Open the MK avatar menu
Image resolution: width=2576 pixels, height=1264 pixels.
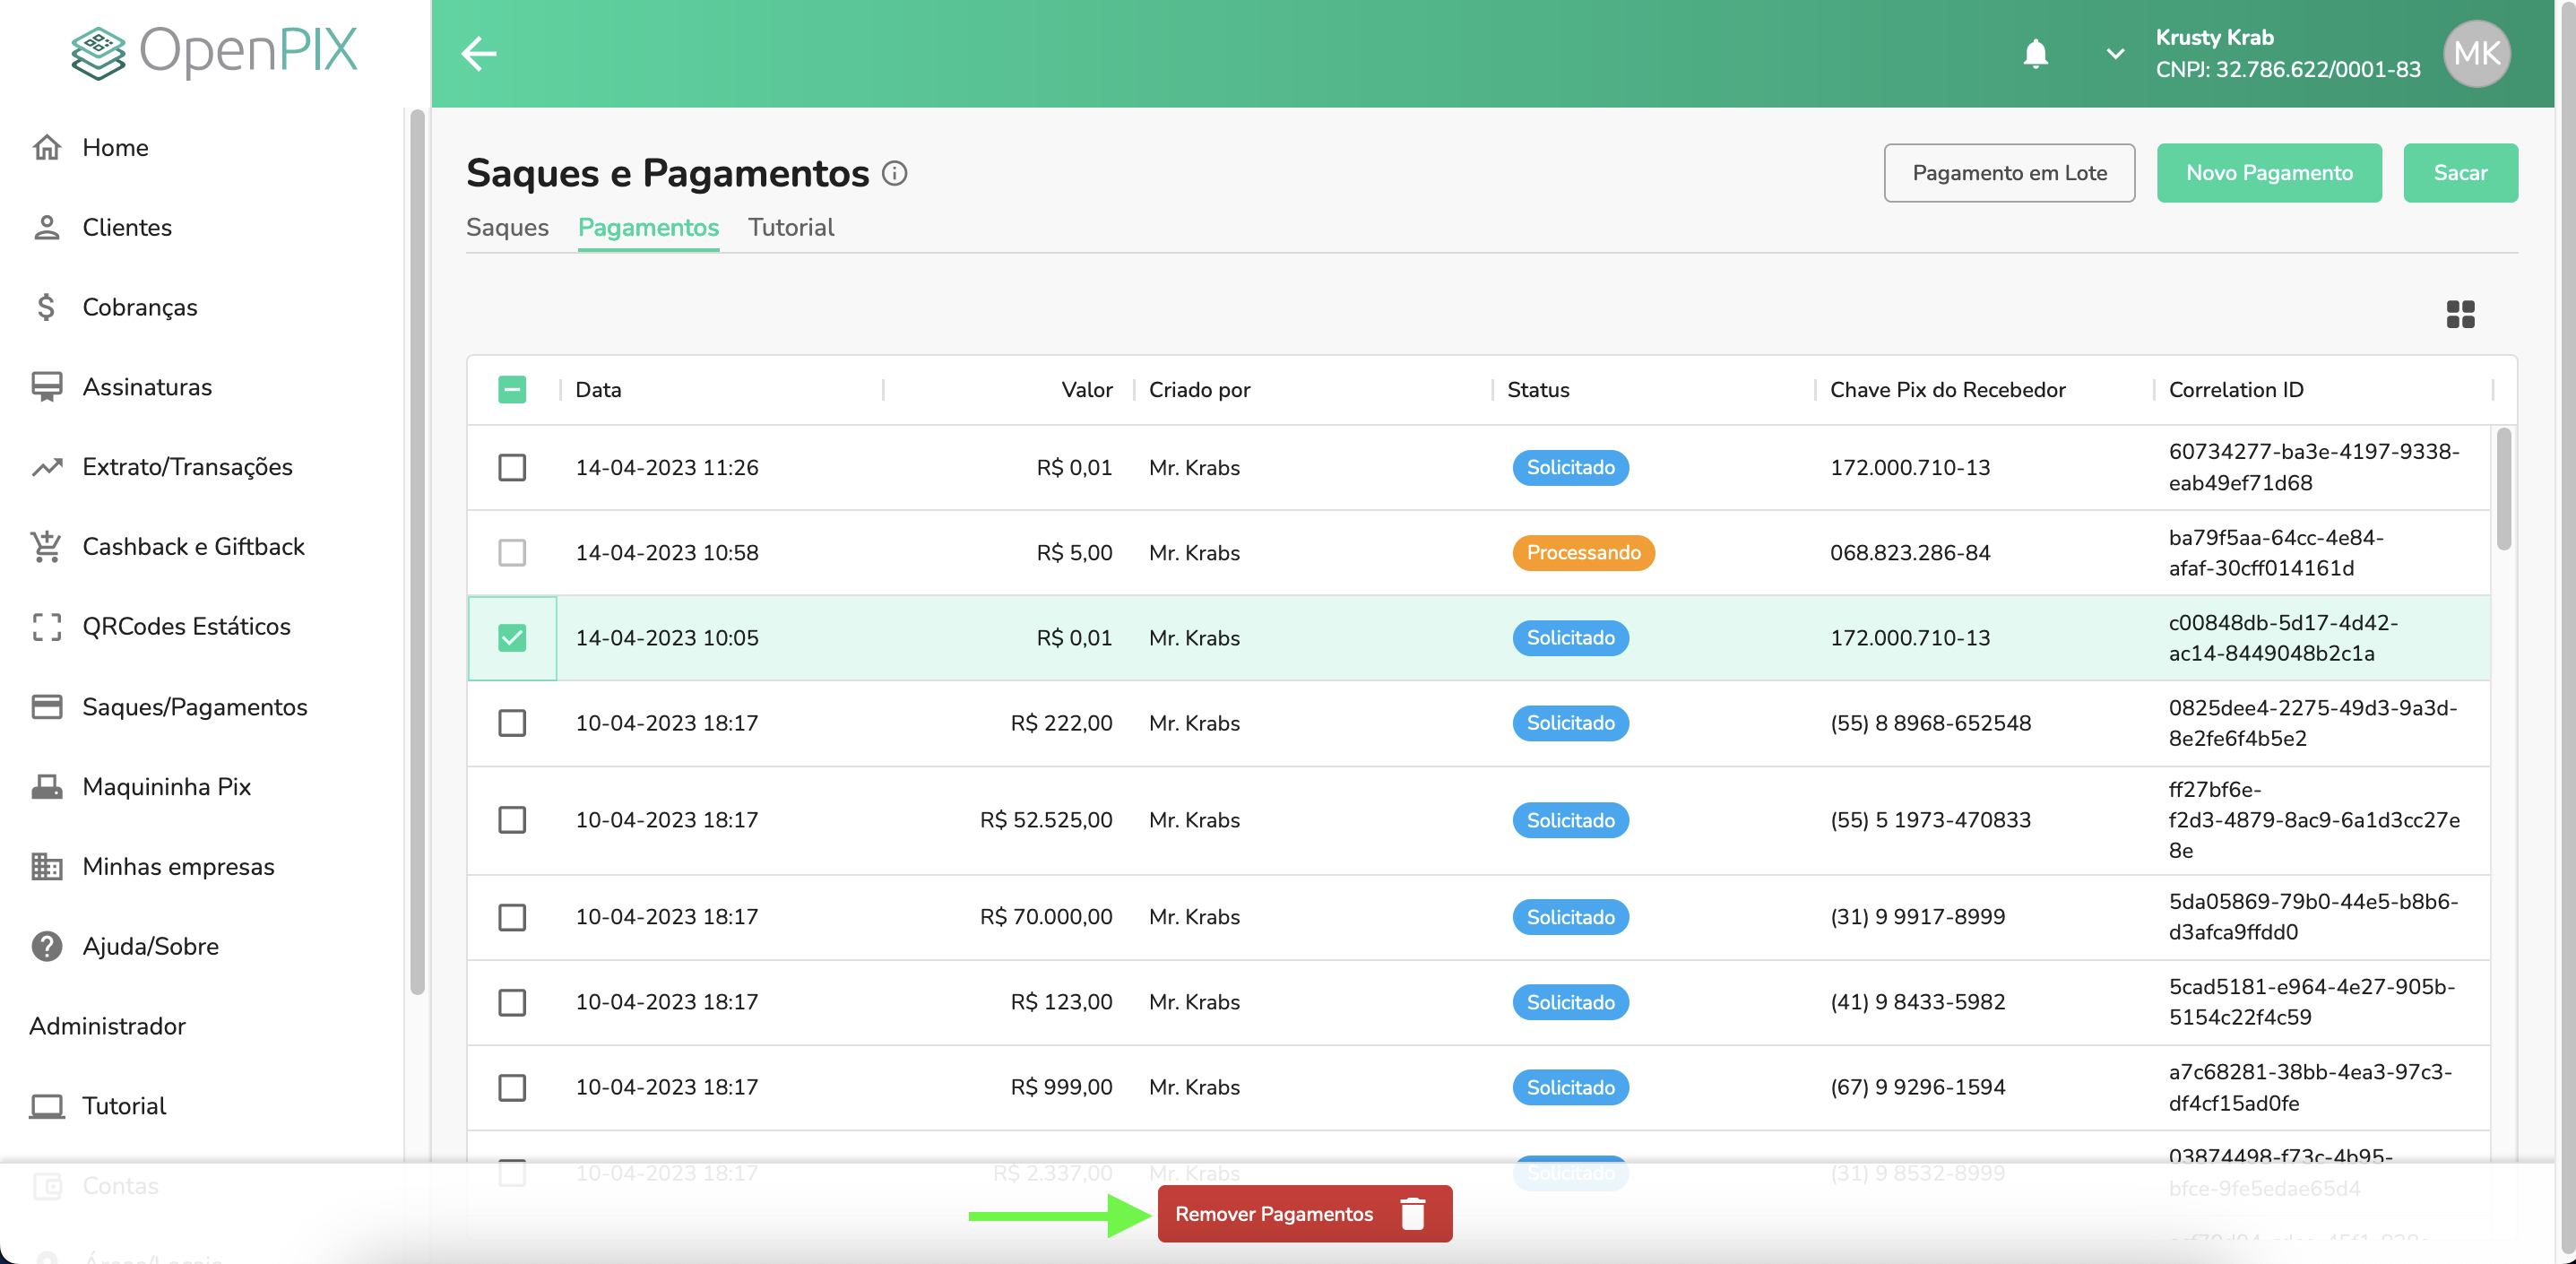pyautogui.click(x=2476, y=53)
